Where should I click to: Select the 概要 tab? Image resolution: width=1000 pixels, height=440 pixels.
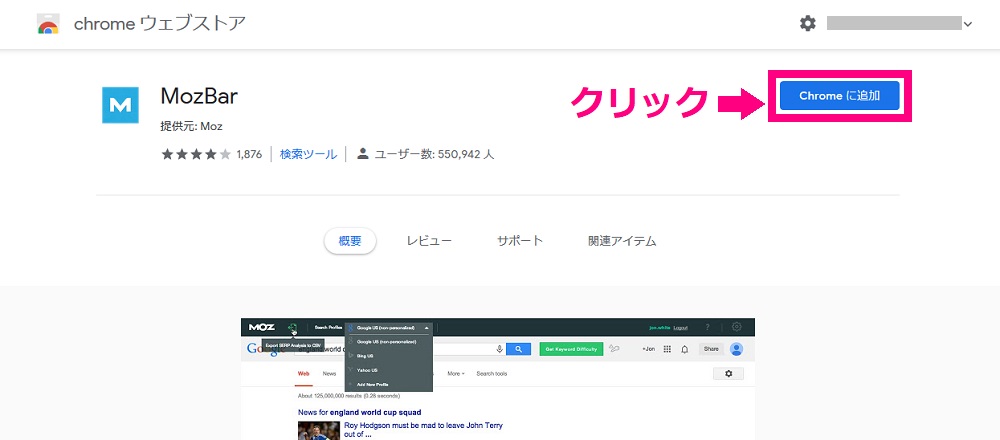click(x=349, y=241)
